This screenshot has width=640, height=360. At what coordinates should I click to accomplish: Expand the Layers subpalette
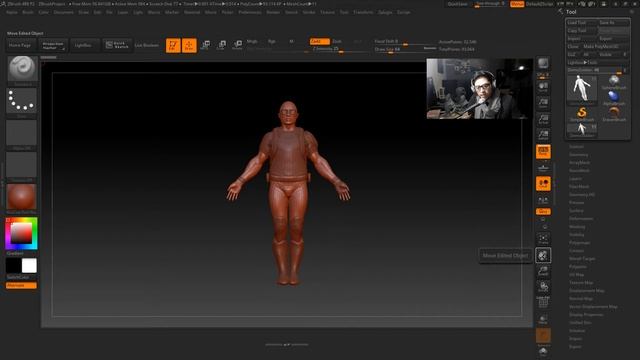tap(576, 178)
